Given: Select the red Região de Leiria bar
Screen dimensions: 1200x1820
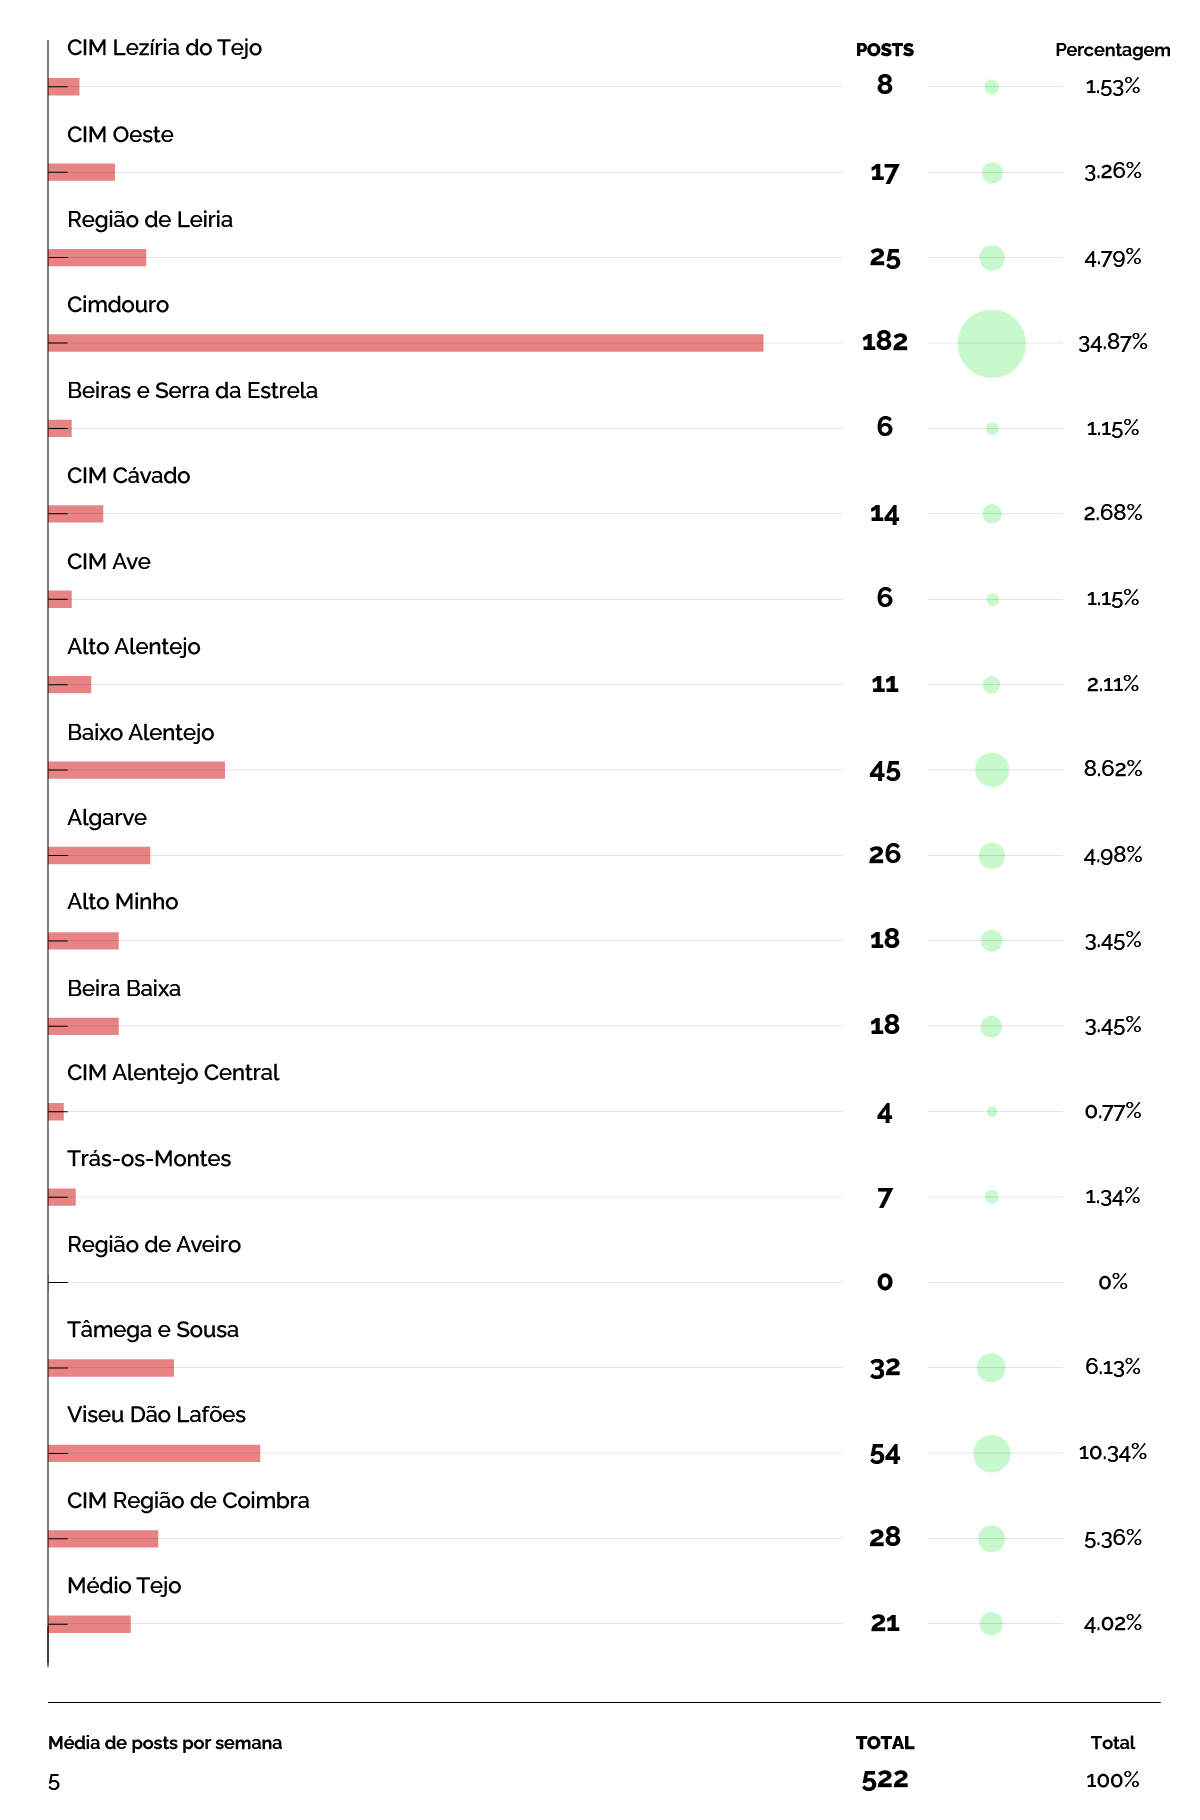Looking at the screenshot, I should 97,257.
